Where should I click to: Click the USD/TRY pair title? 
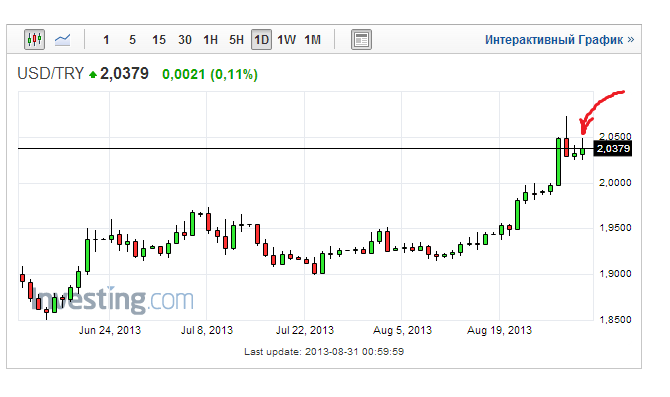point(50,74)
